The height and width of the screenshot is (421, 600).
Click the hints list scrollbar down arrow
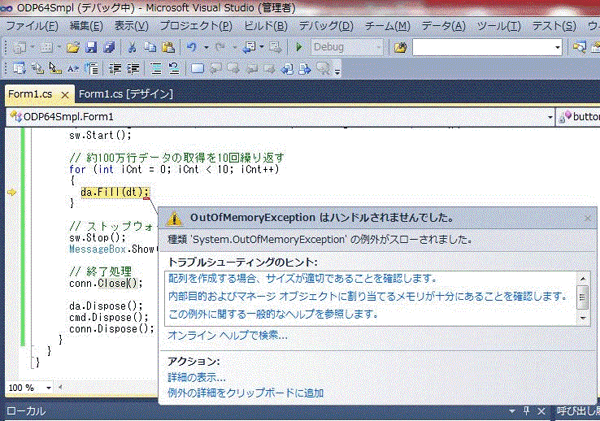[583, 318]
